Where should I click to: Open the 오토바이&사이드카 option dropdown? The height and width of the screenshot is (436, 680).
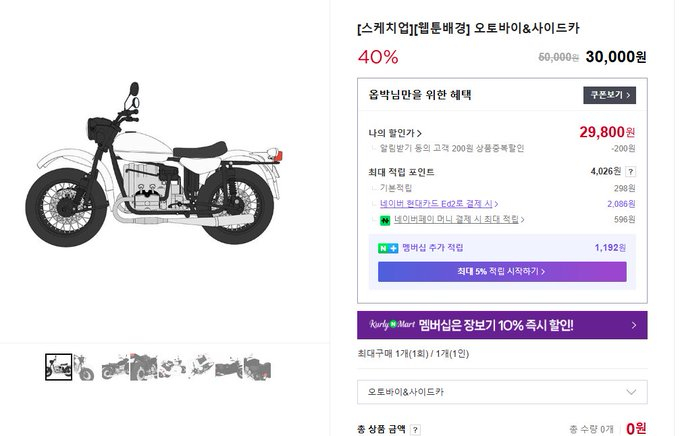502,392
